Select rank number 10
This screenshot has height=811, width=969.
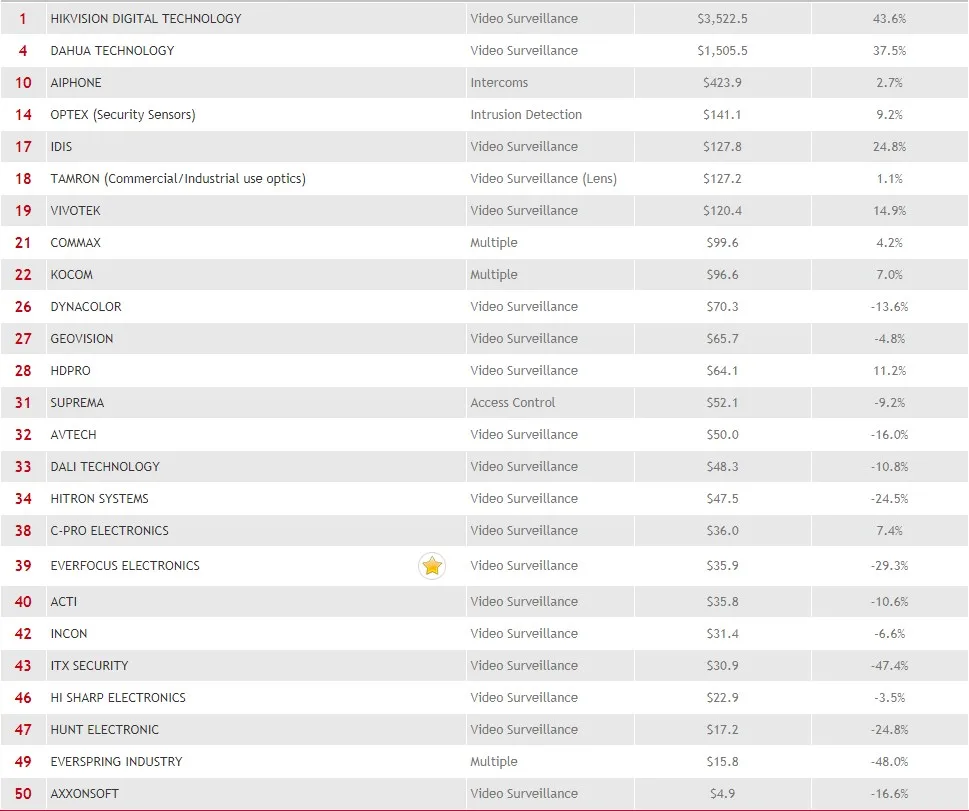[23, 83]
